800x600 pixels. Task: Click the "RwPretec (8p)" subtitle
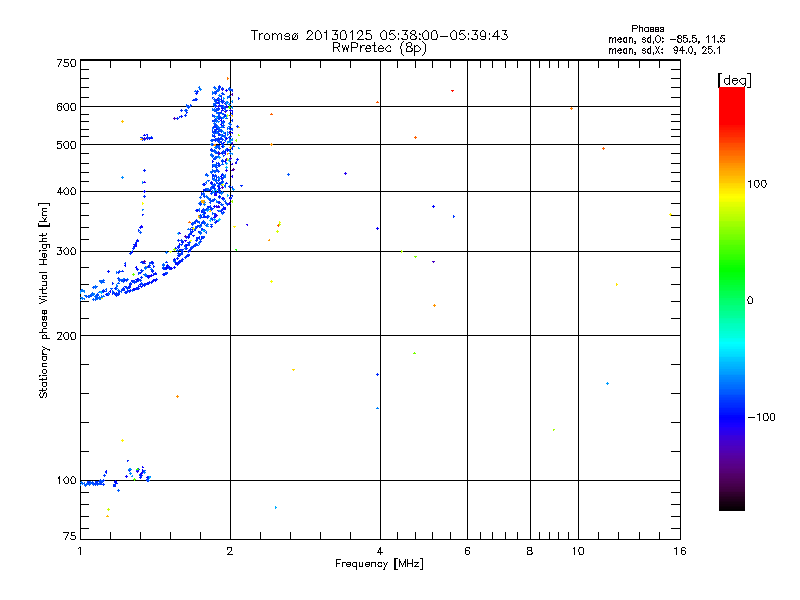(379, 48)
